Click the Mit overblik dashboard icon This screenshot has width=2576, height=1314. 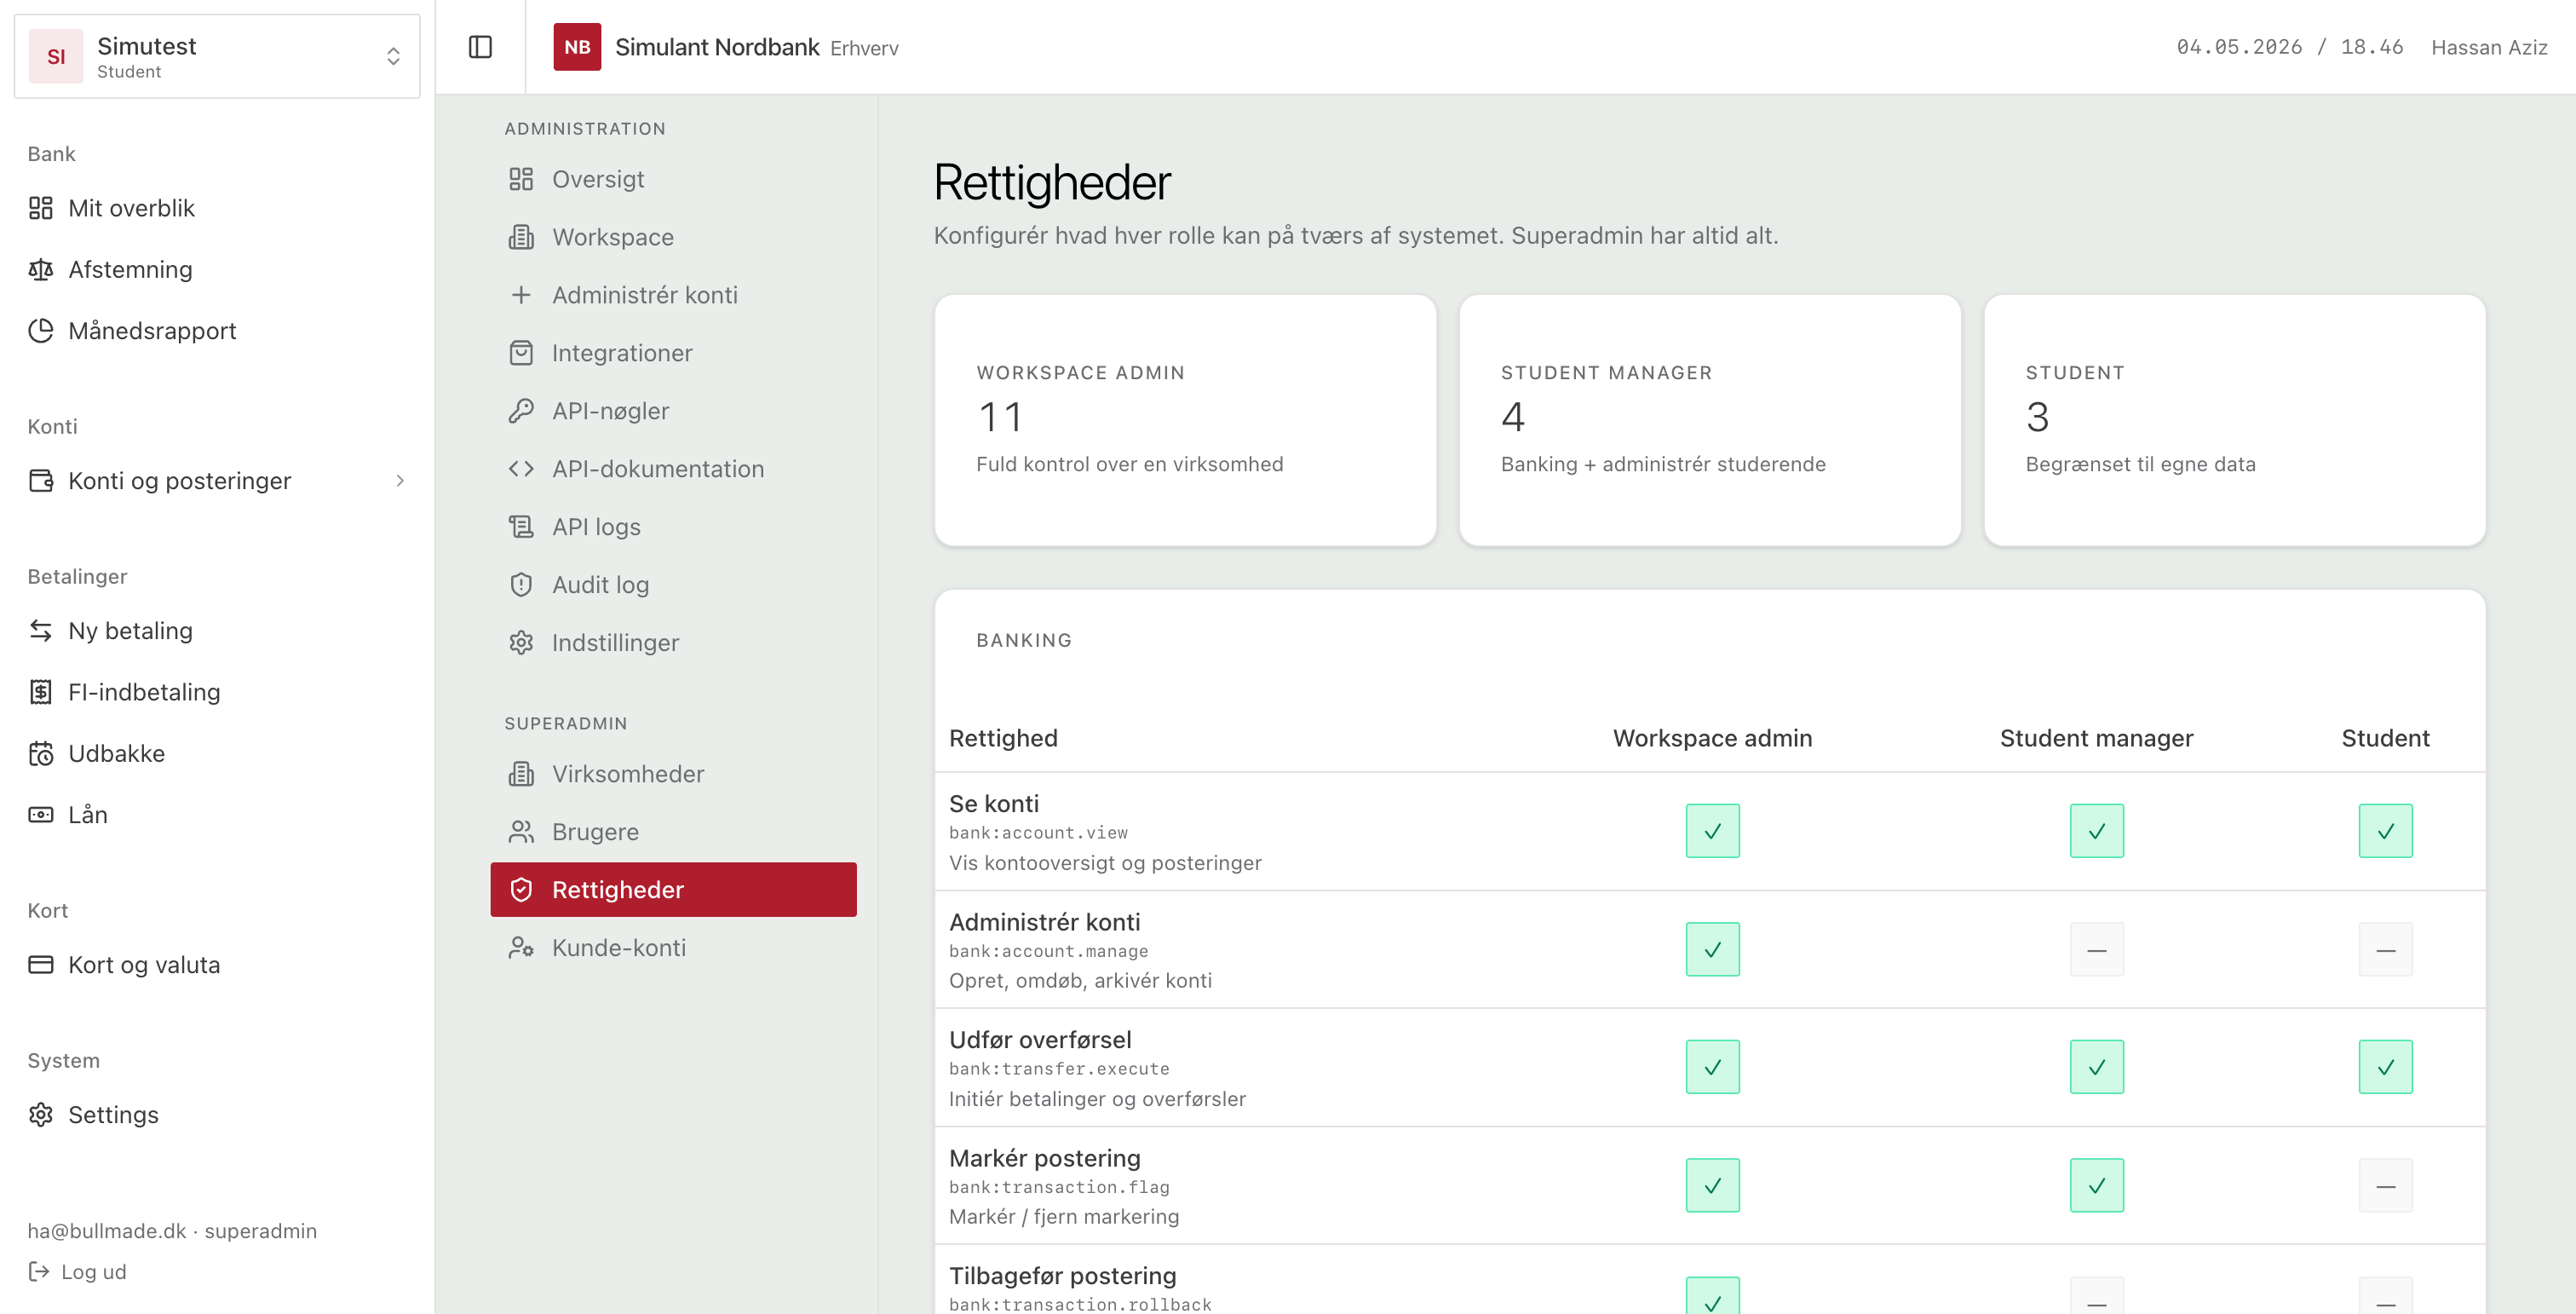point(41,208)
